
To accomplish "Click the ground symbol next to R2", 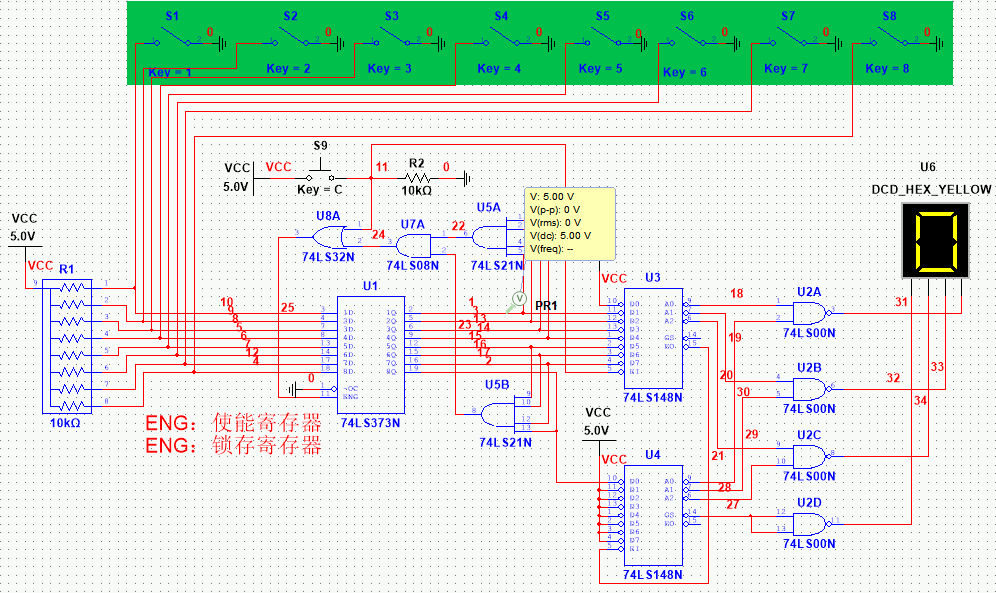I will tap(468, 178).
